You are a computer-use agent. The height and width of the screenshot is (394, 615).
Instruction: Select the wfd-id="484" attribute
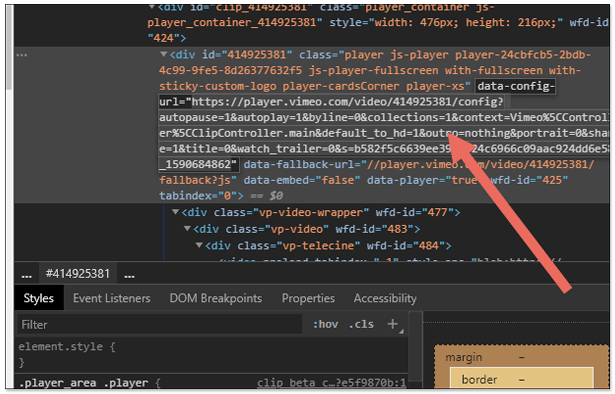(x=406, y=245)
